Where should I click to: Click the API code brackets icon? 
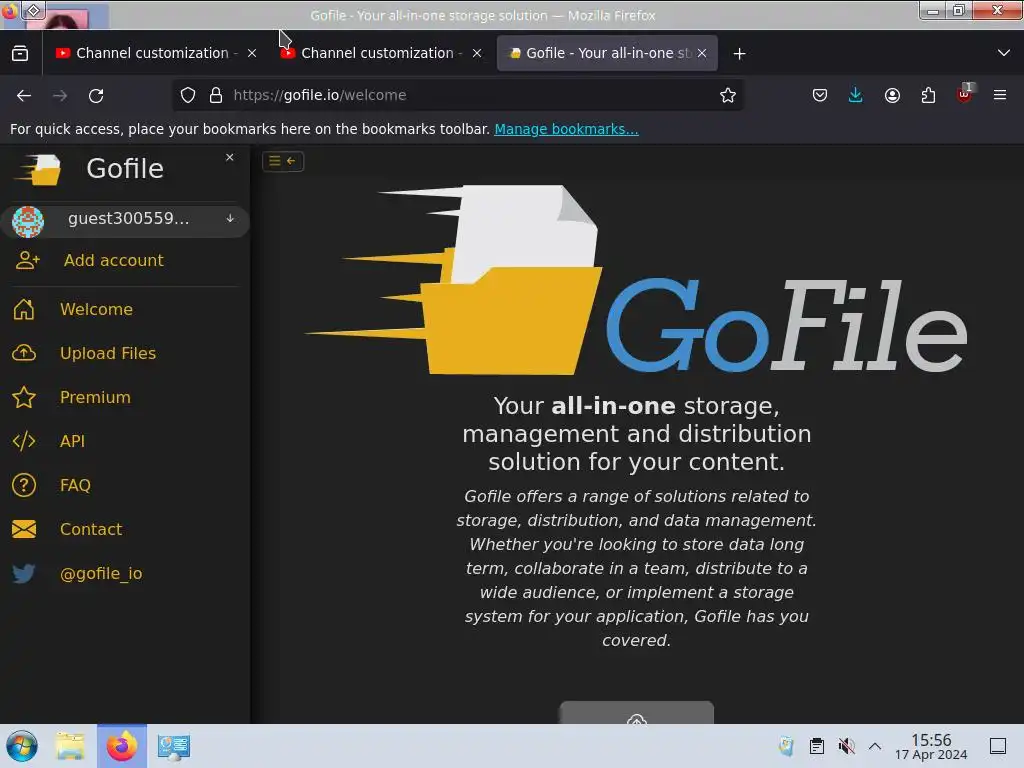24,441
